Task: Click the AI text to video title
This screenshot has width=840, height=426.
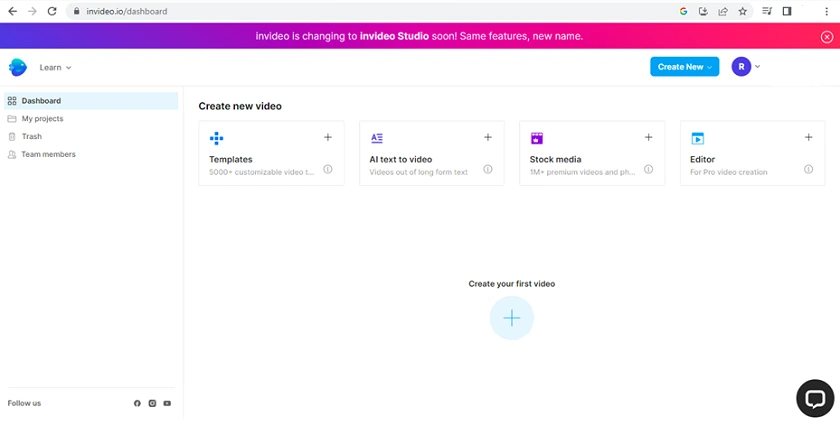Action: tap(401, 159)
